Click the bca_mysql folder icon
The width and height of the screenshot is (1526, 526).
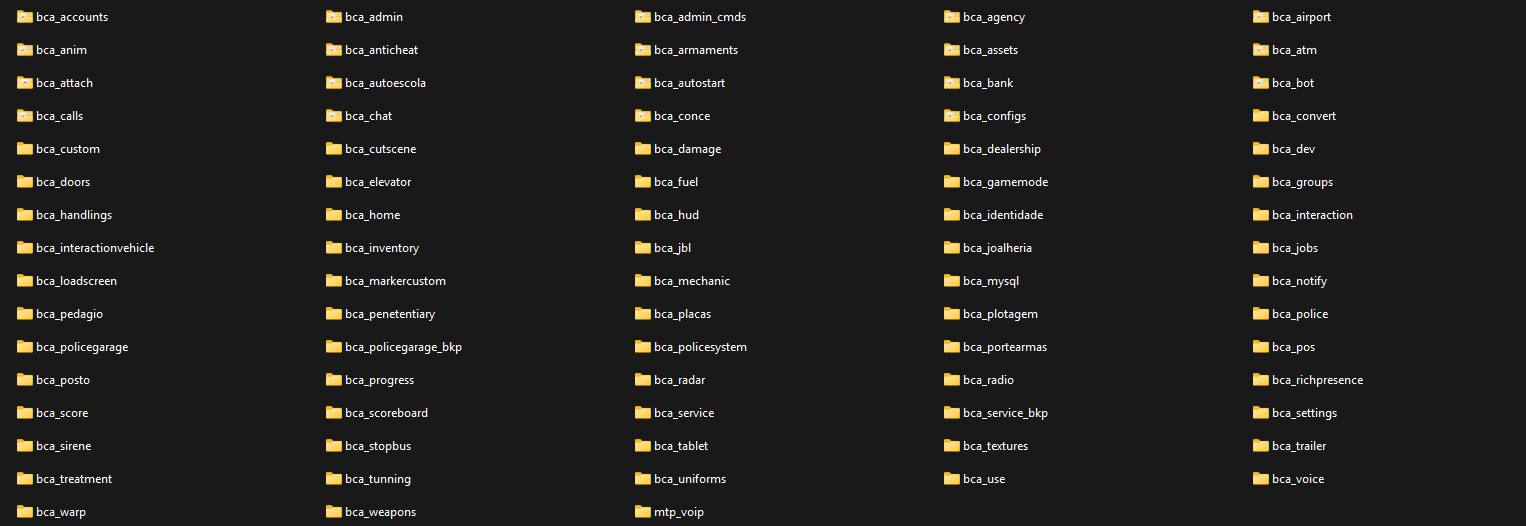click(952, 281)
